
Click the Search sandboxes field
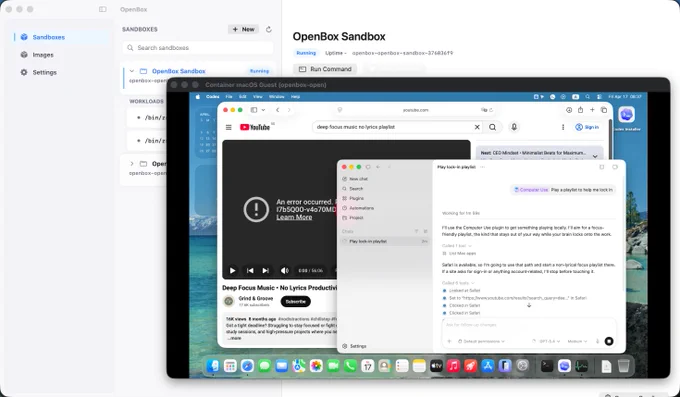[x=198, y=48]
